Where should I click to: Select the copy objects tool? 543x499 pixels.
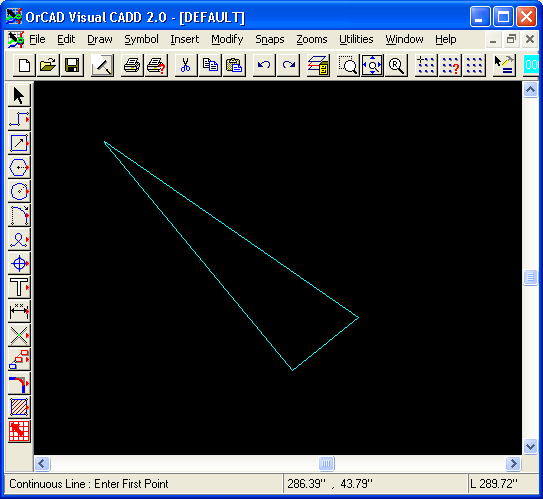pos(19,359)
